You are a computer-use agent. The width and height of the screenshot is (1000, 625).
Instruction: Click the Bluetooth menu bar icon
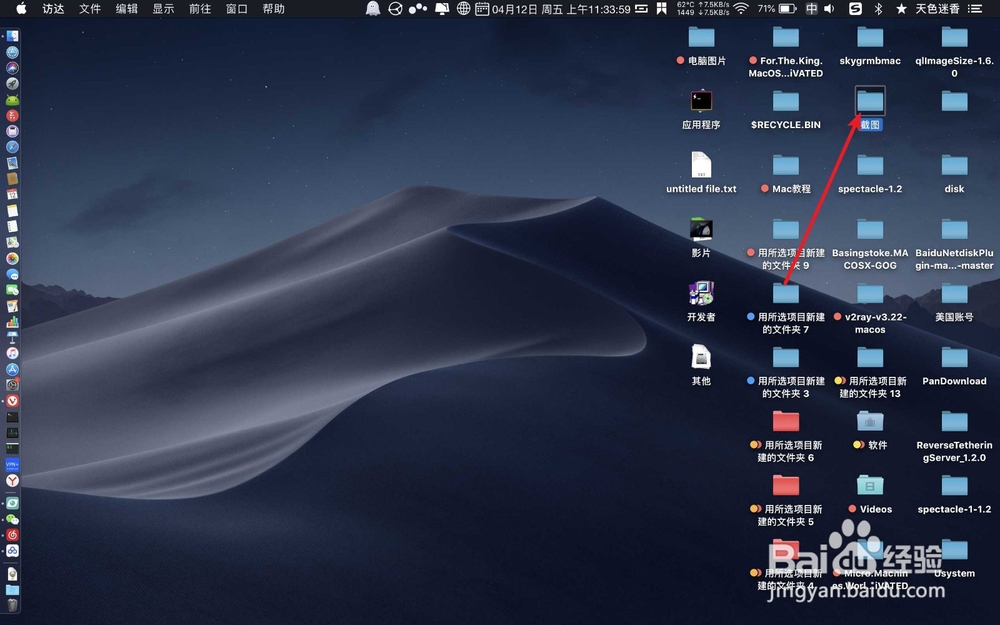tap(878, 8)
